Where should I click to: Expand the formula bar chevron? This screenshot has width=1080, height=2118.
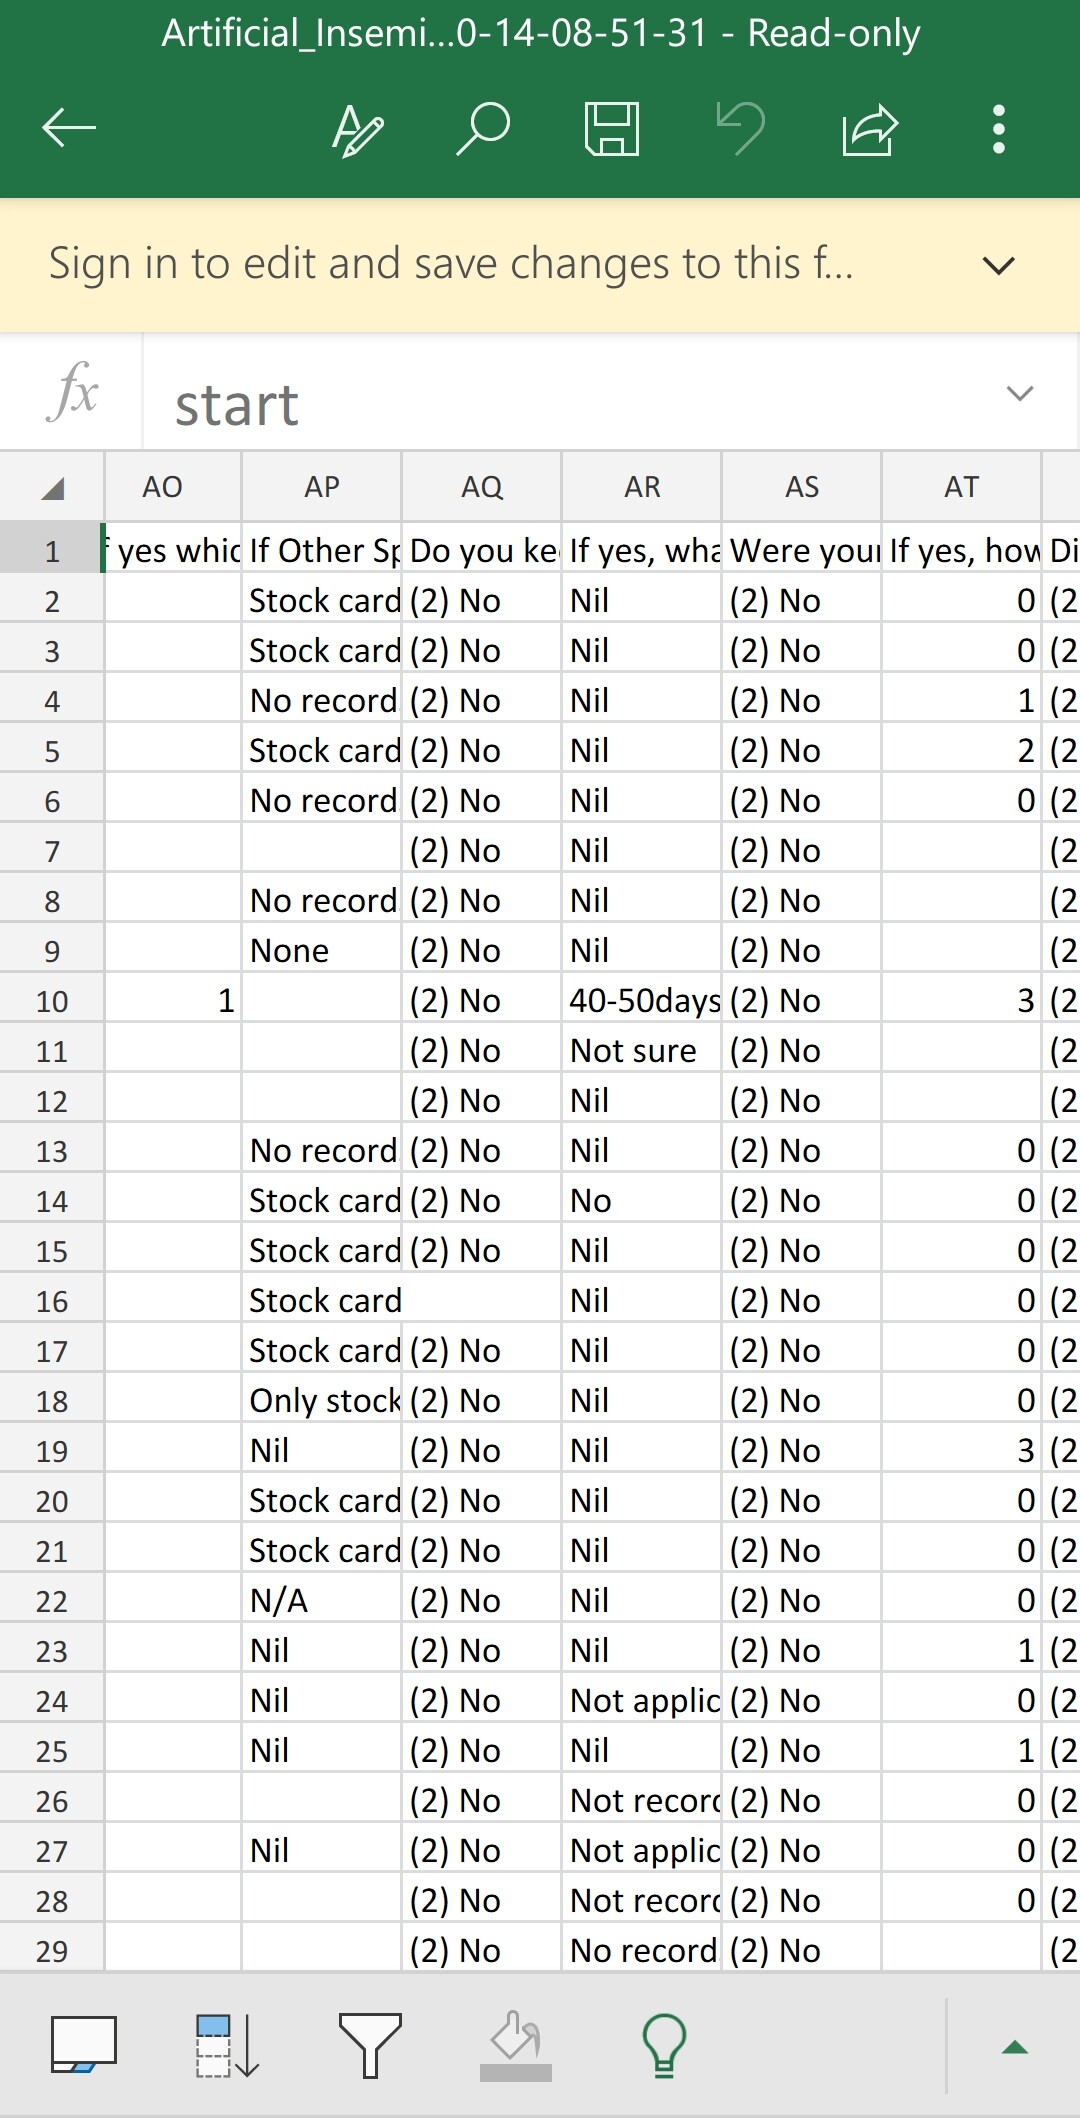[x=1019, y=393]
